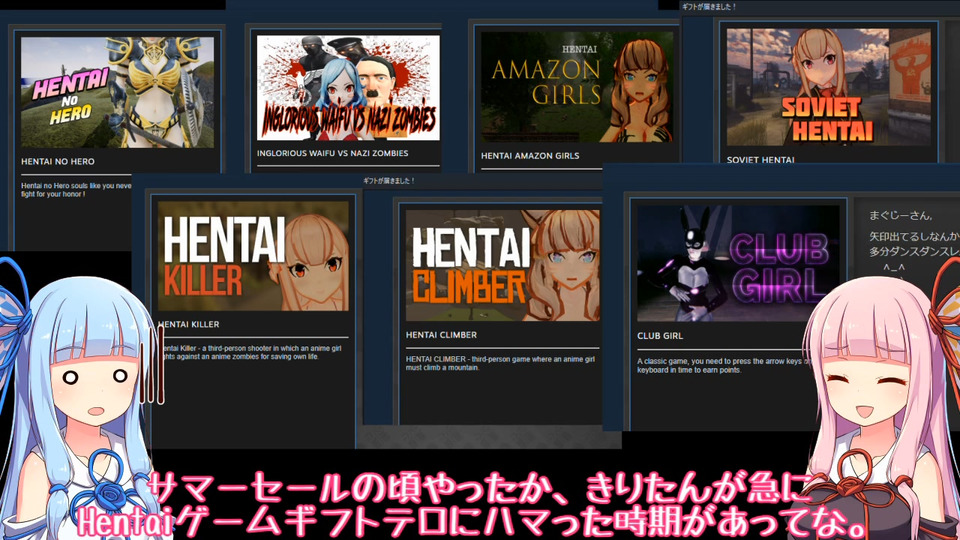Screen dimensions: 960x540
Task: Open the Hentai Climber game thumbnail
Action: point(503,266)
